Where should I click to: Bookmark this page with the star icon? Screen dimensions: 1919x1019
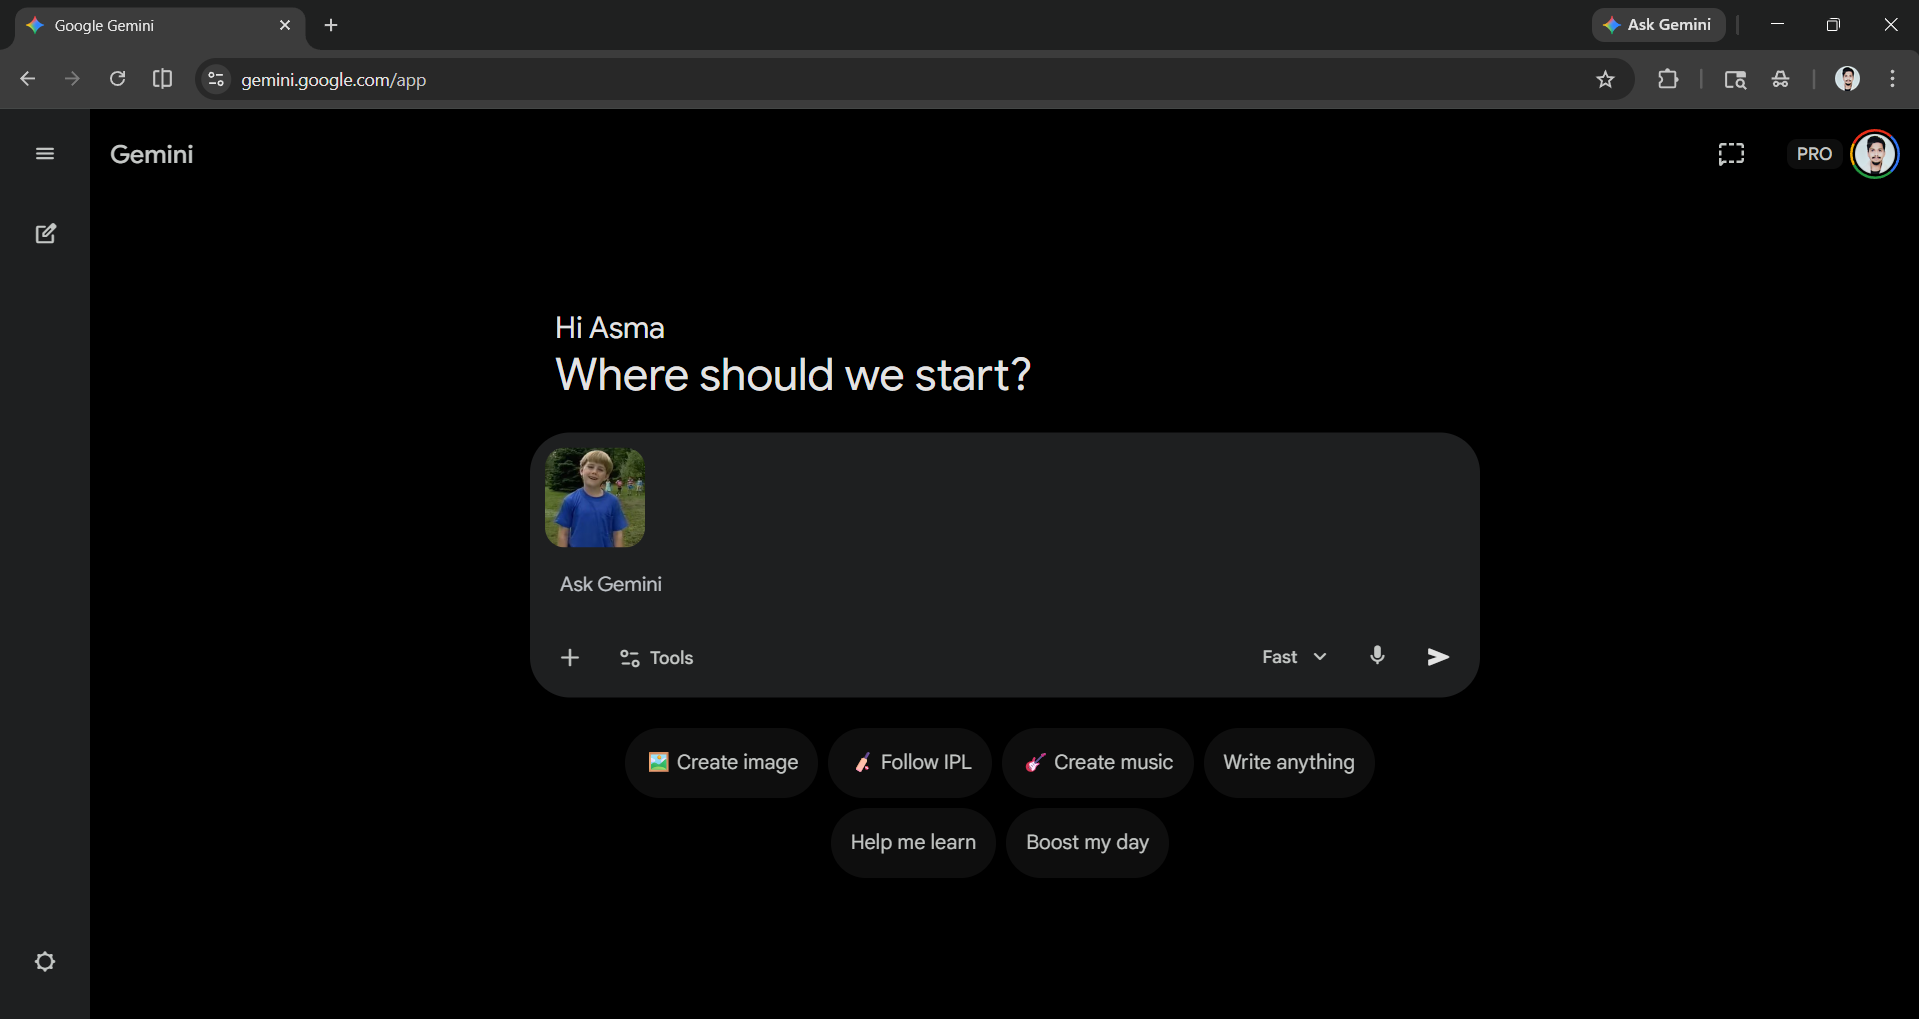pyautogui.click(x=1606, y=79)
